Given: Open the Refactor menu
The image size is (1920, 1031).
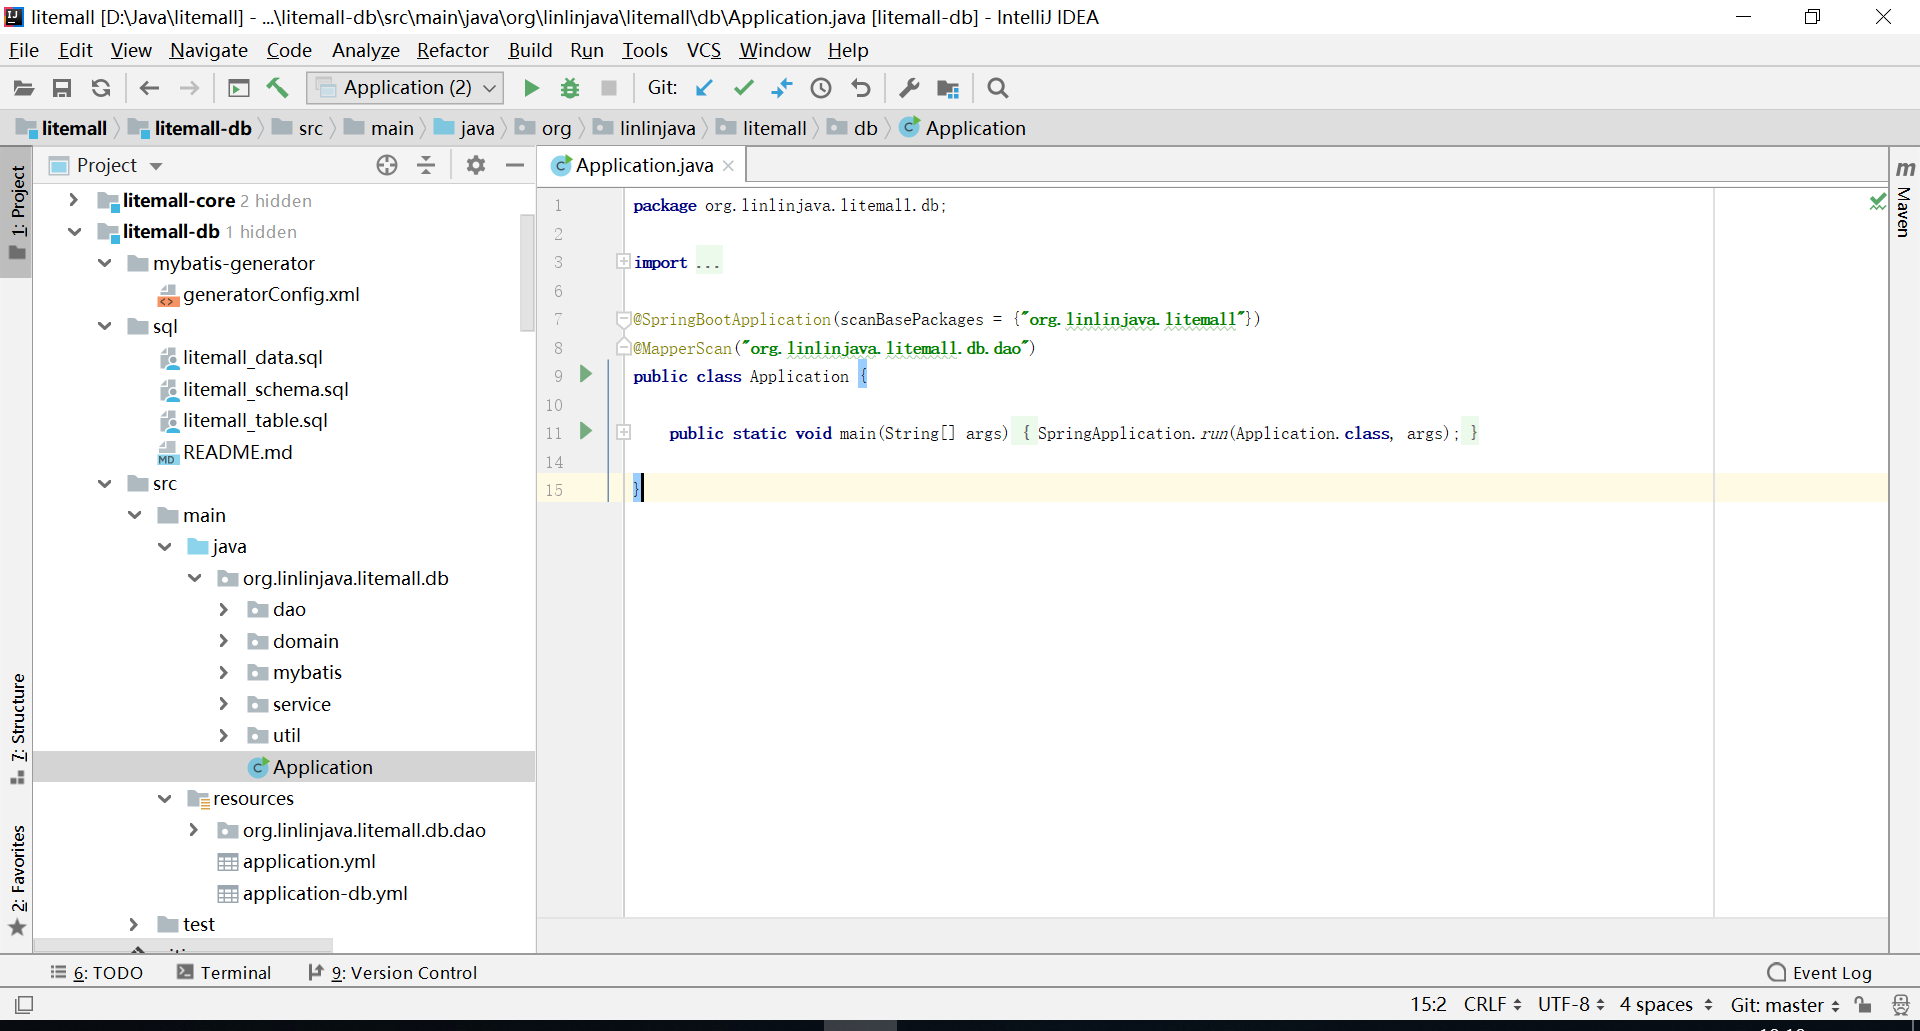Looking at the screenshot, I should click(452, 50).
